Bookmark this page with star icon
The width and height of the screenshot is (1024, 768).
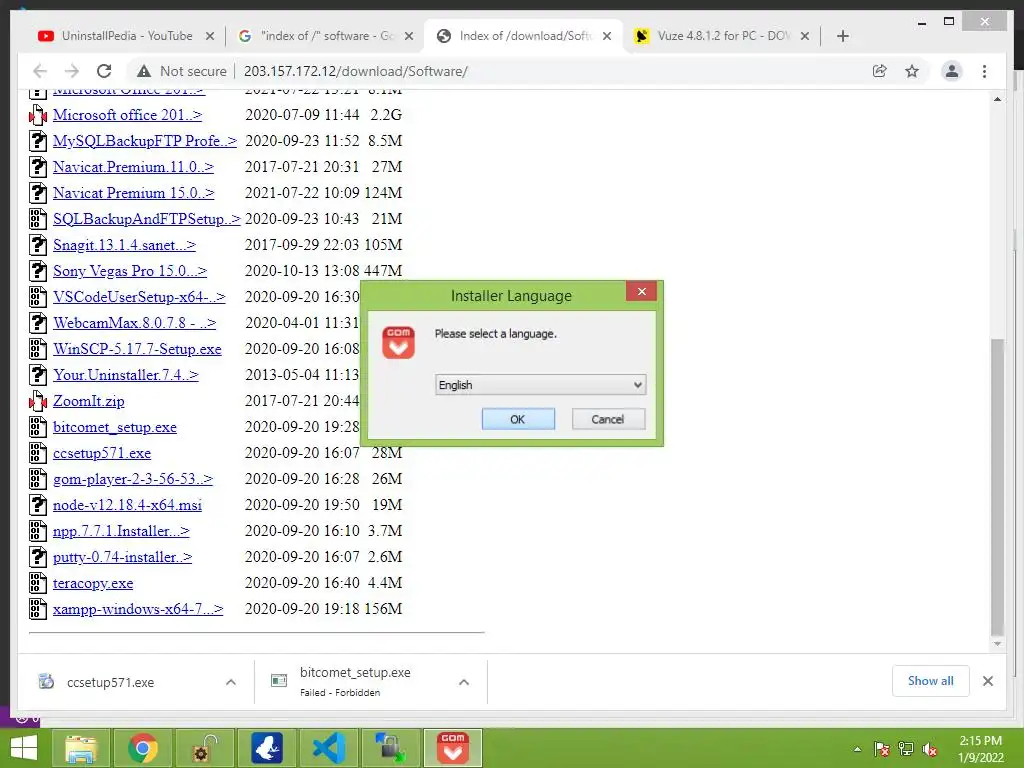tap(912, 71)
